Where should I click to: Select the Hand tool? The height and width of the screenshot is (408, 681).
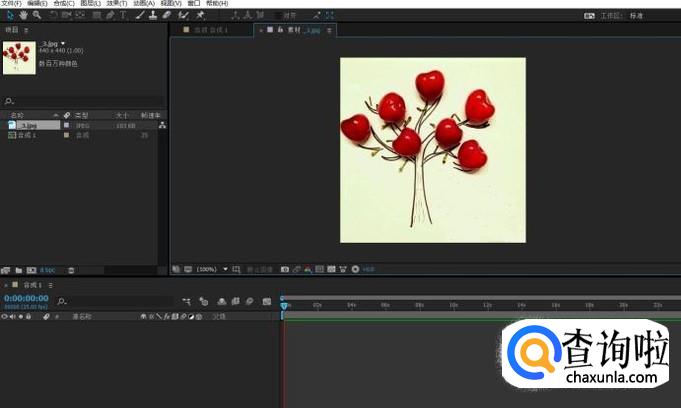tap(22, 15)
